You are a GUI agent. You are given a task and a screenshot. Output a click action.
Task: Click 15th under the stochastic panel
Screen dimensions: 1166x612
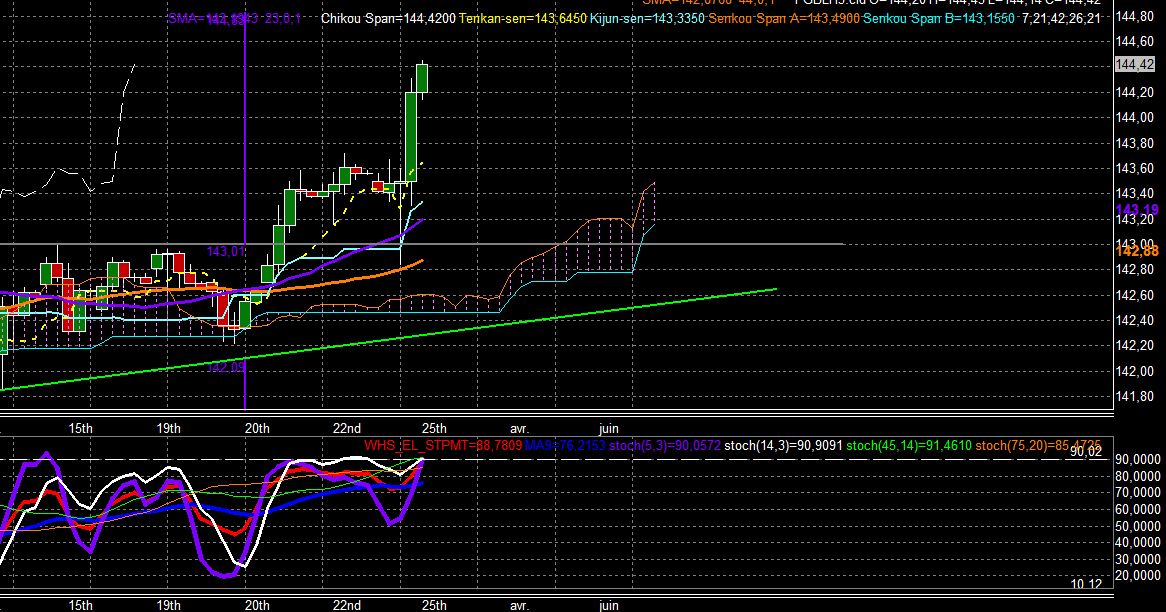[80, 605]
